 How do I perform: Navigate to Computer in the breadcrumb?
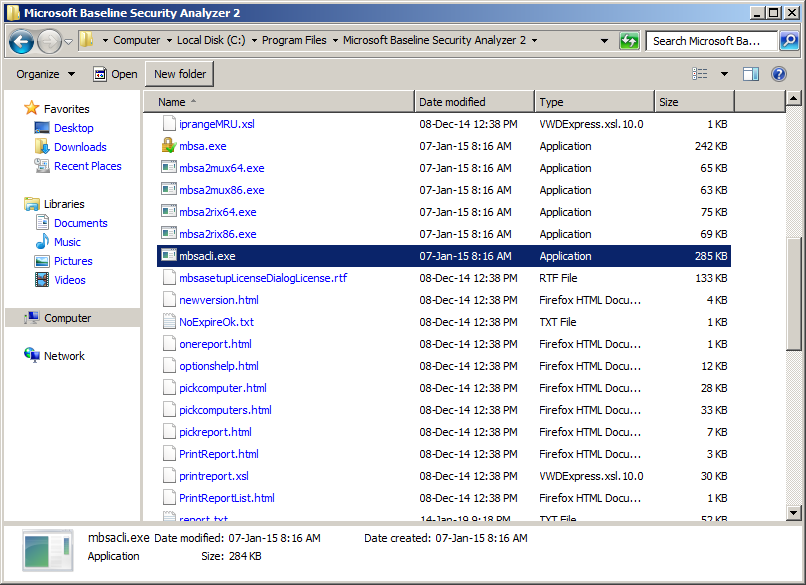[136, 40]
